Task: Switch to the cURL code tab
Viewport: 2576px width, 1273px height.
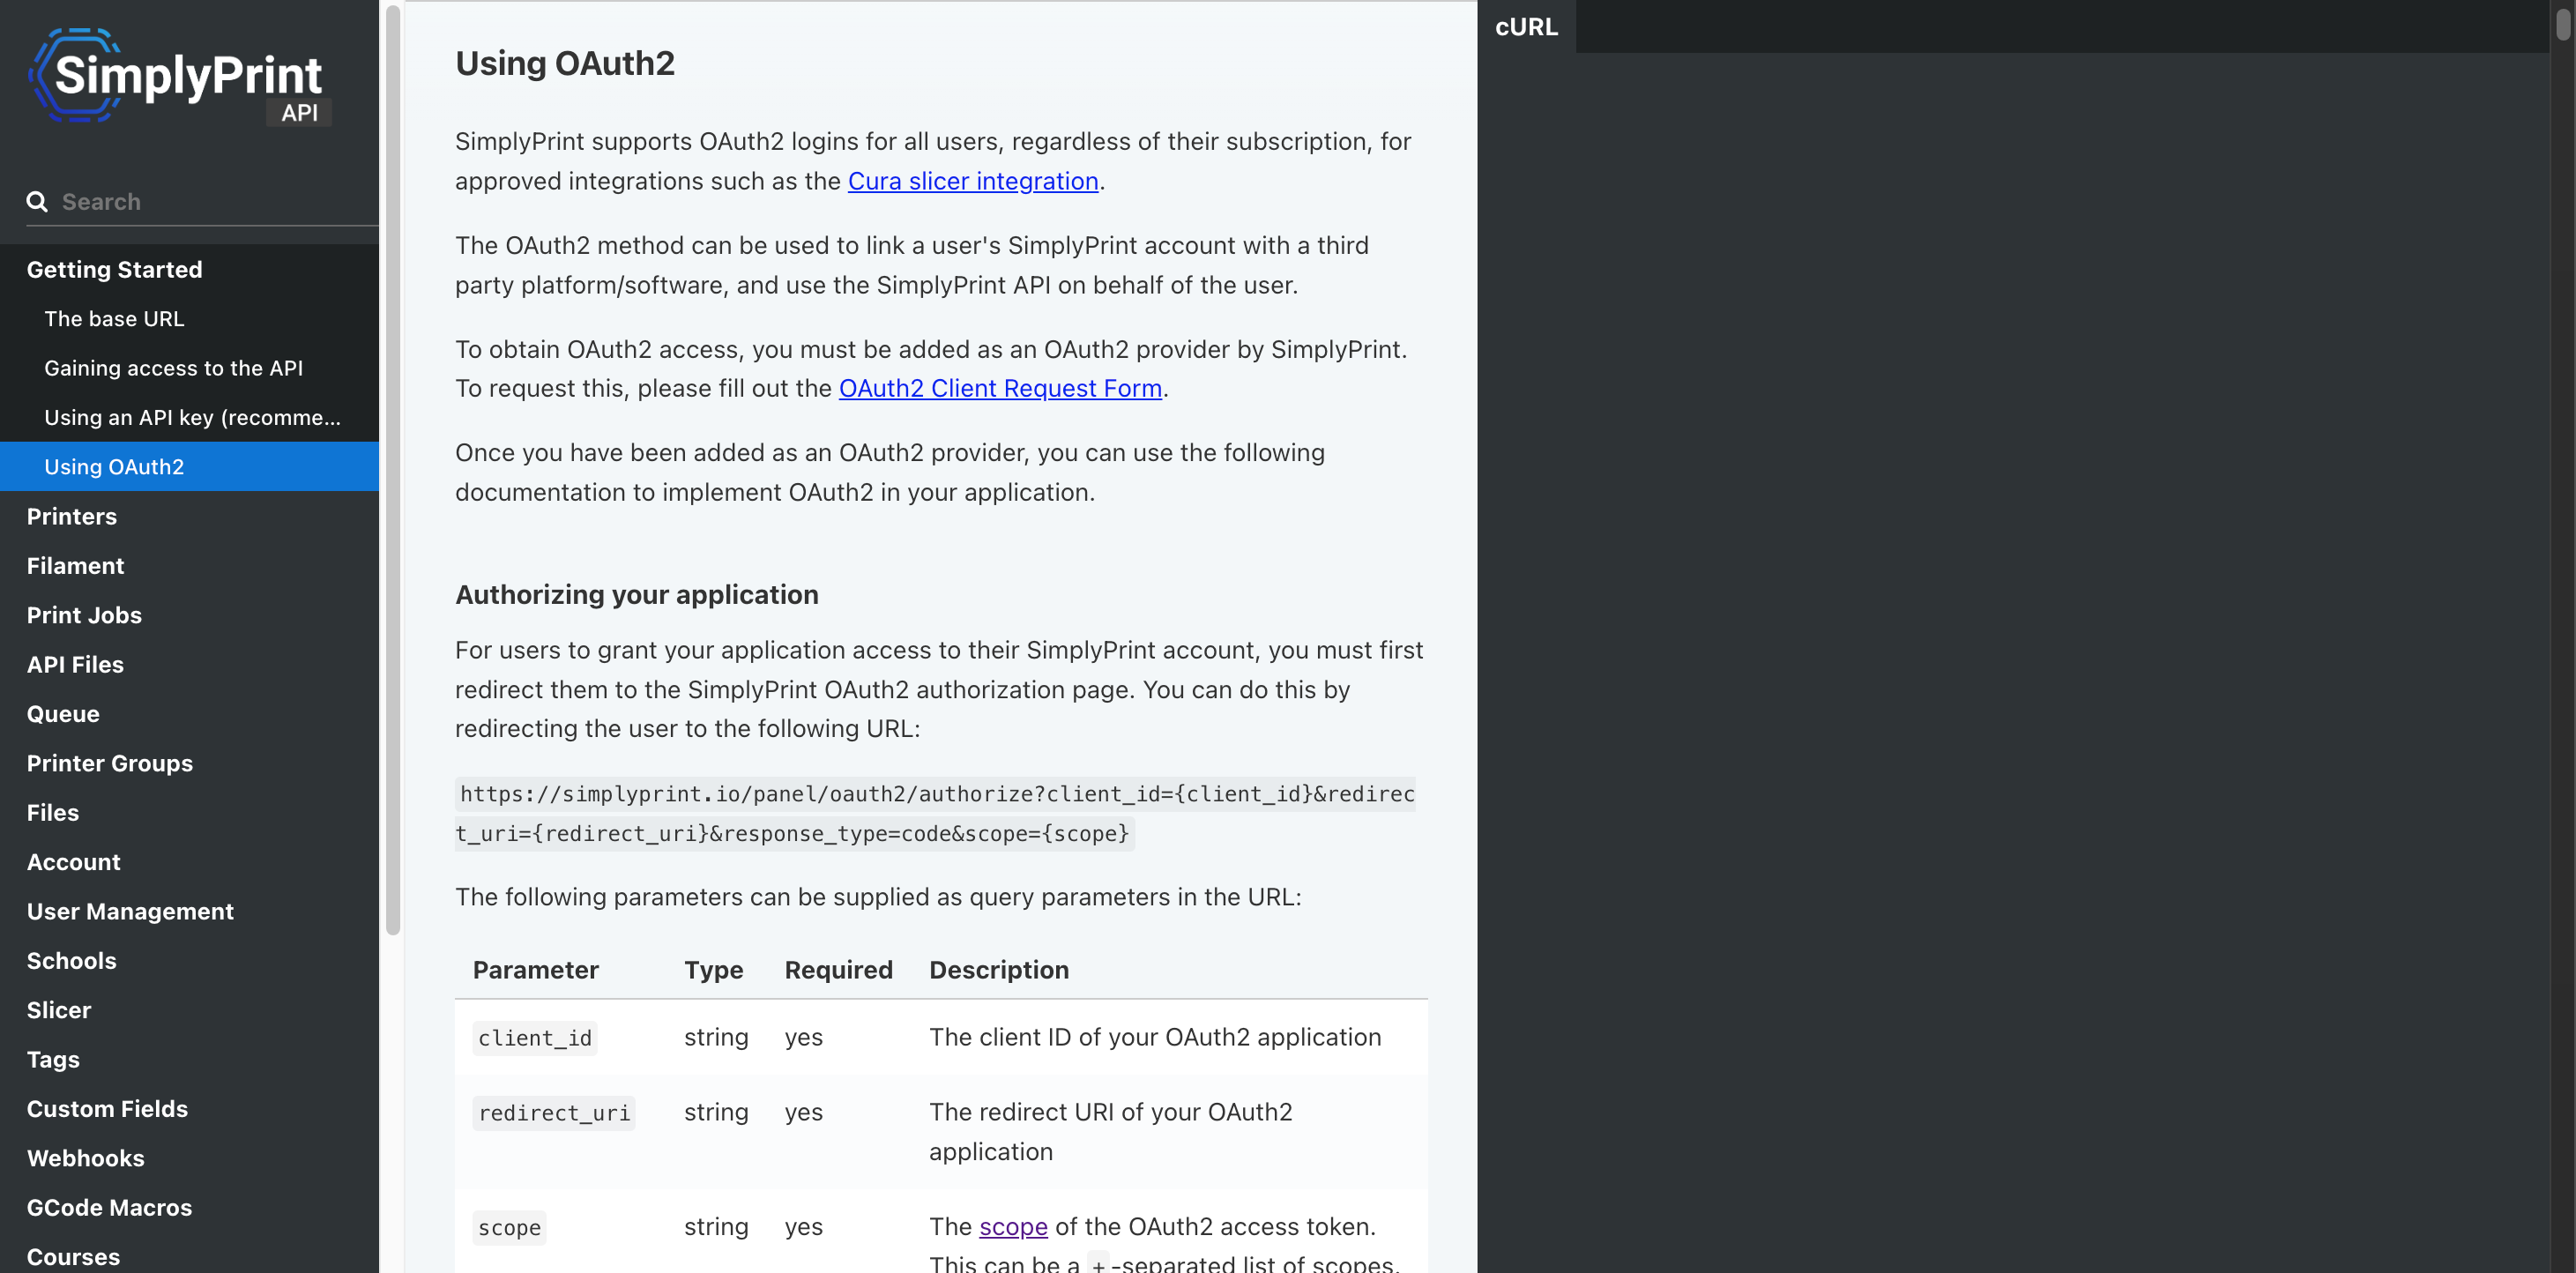Action: [x=1526, y=27]
